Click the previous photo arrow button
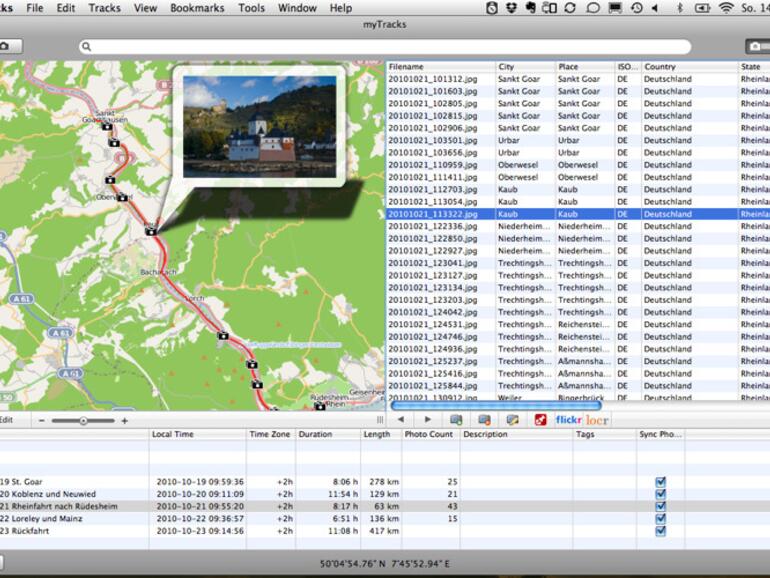Image resolution: width=770 pixels, height=578 pixels. [402, 420]
